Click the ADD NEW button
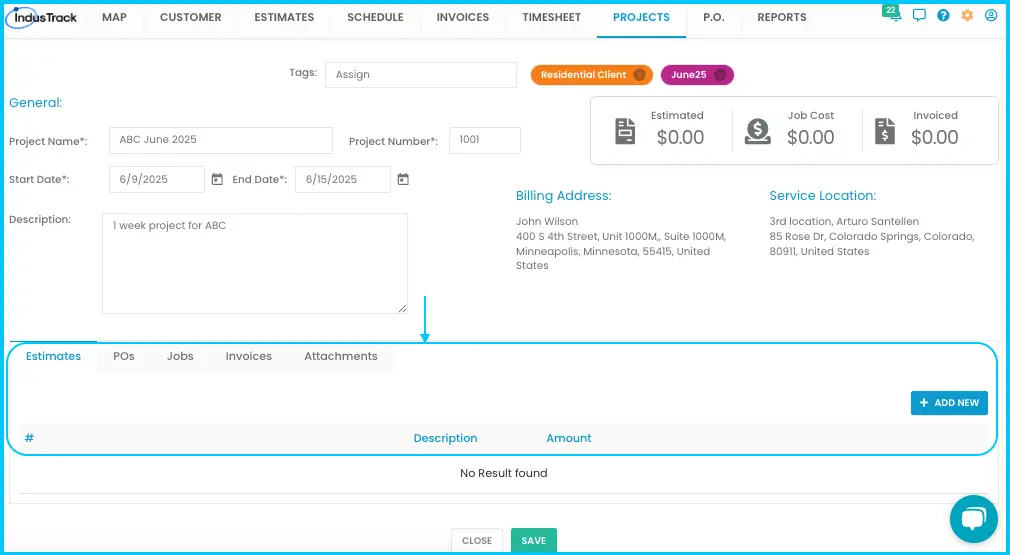 tap(949, 402)
